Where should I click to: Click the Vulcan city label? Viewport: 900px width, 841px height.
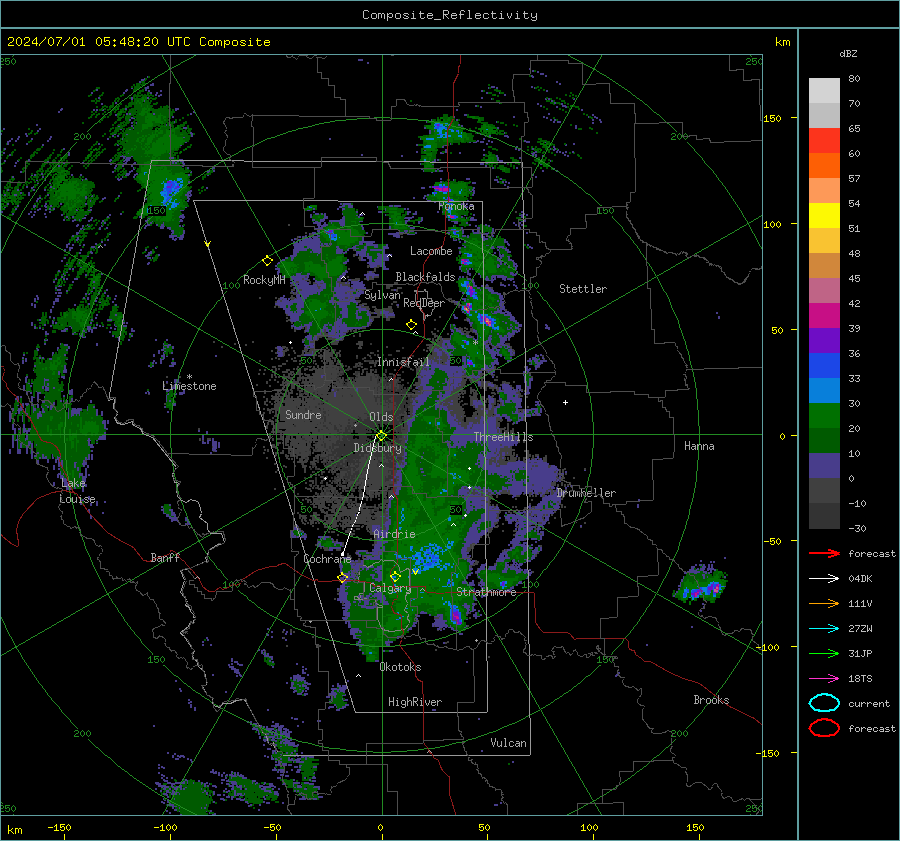(509, 743)
